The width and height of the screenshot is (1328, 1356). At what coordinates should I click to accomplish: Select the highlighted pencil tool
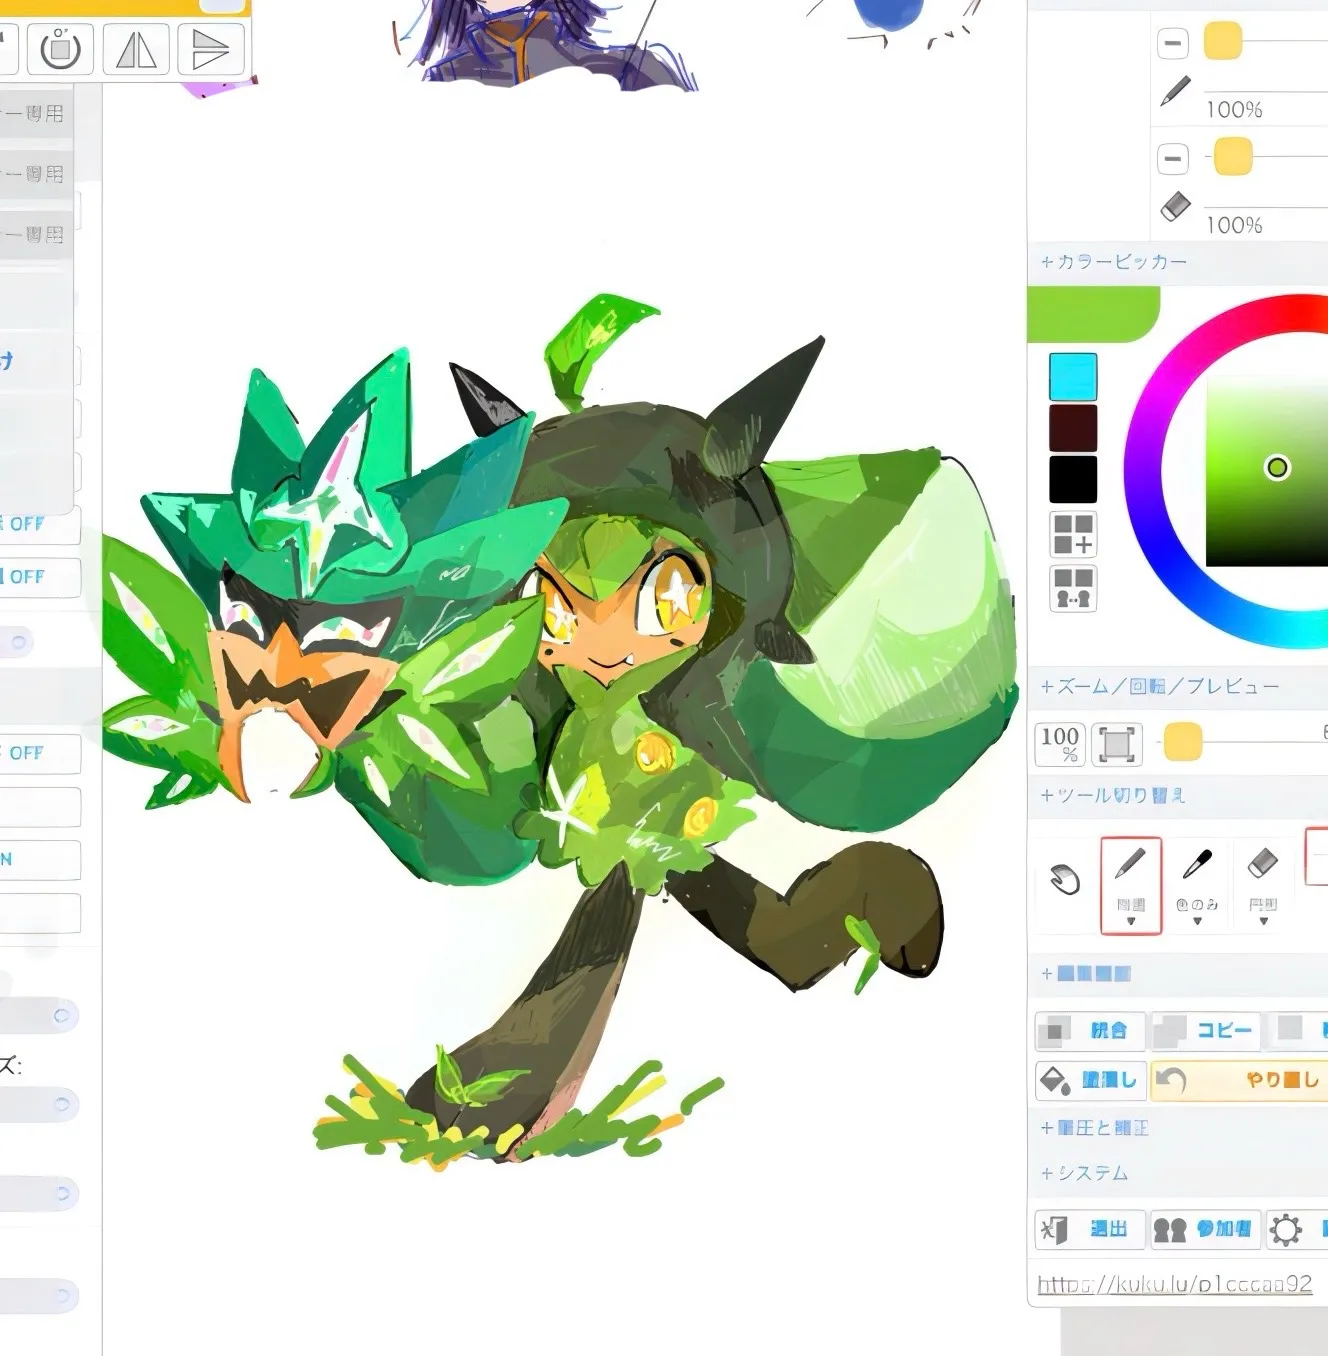pyautogui.click(x=1131, y=886)
